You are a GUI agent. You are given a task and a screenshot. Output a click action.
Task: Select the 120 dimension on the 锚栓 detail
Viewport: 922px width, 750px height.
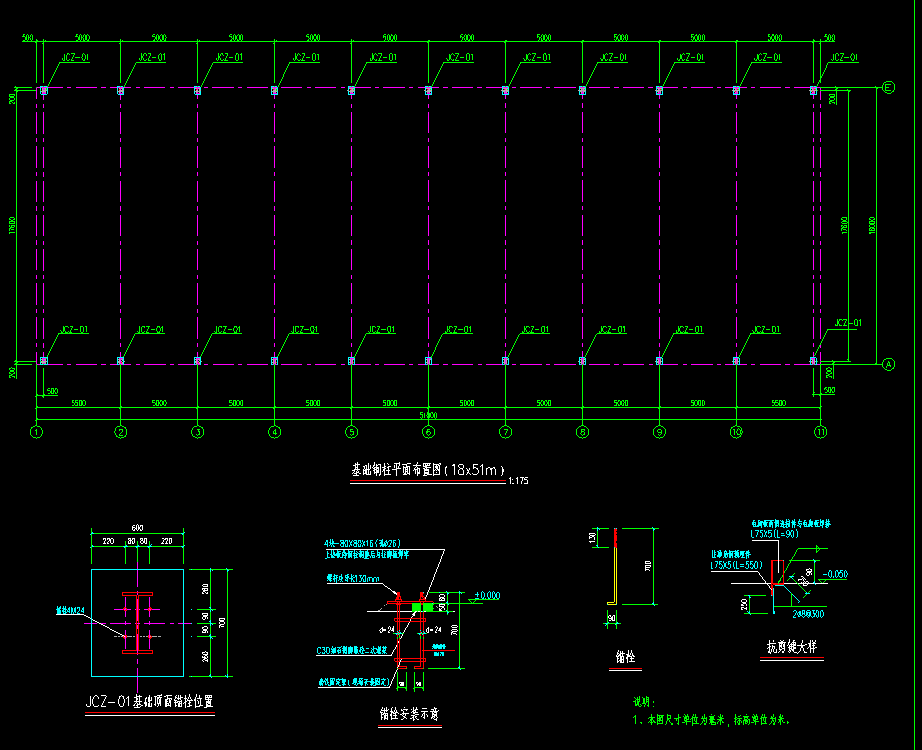point(593,537)
